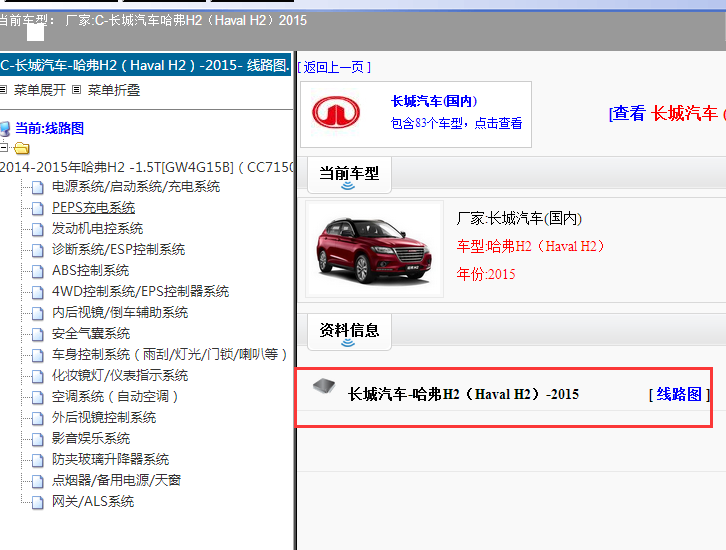The image size is (726, 550).
Task: Select the 资料信息 tab
Action: (349, 332)
